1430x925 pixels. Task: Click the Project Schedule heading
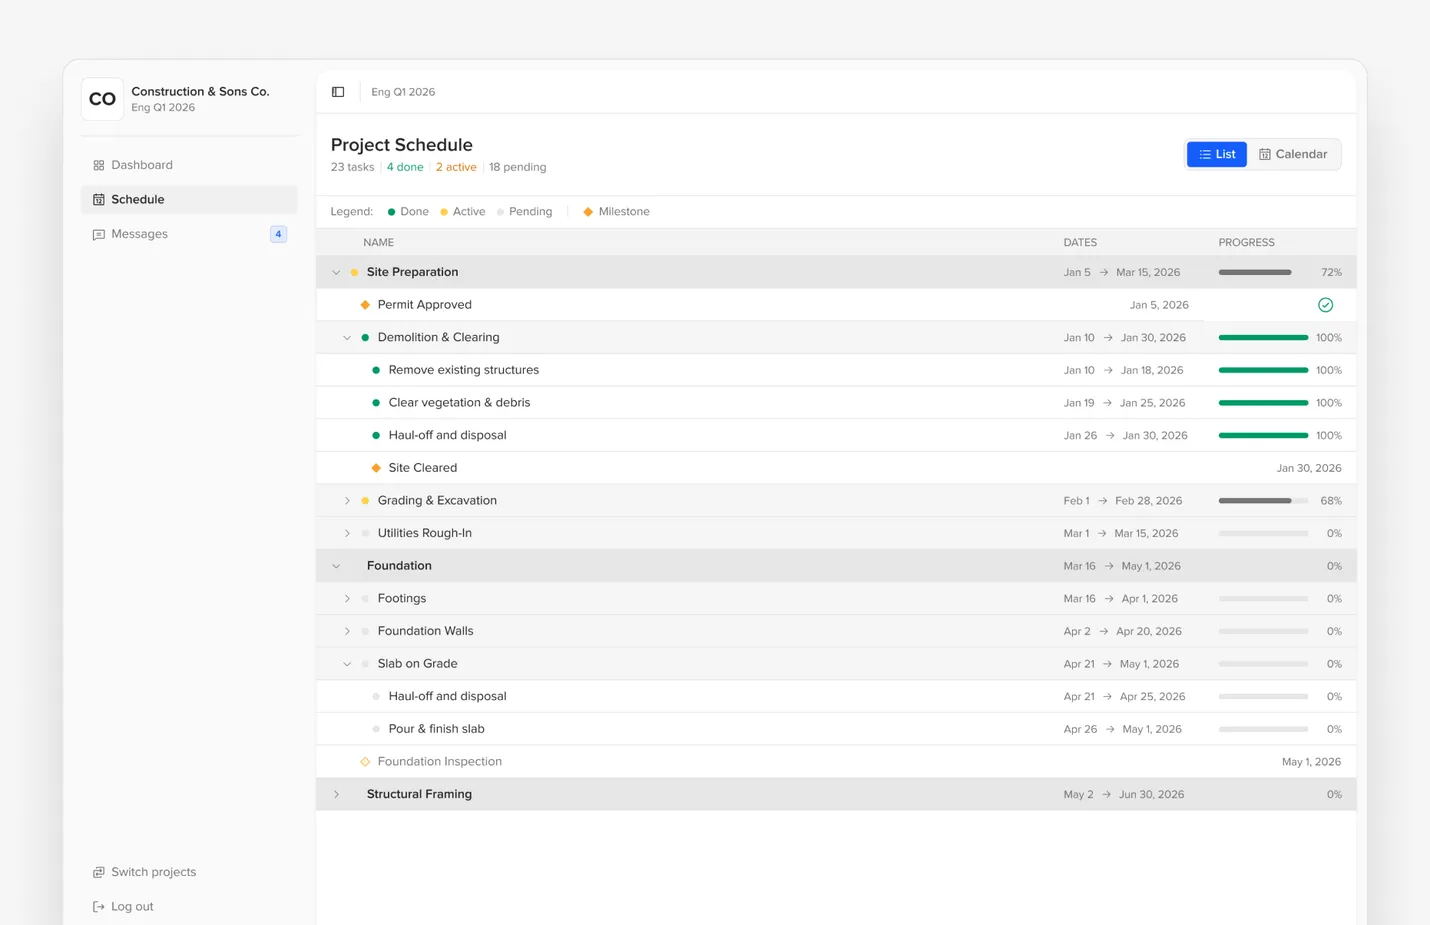pos(401,145)
